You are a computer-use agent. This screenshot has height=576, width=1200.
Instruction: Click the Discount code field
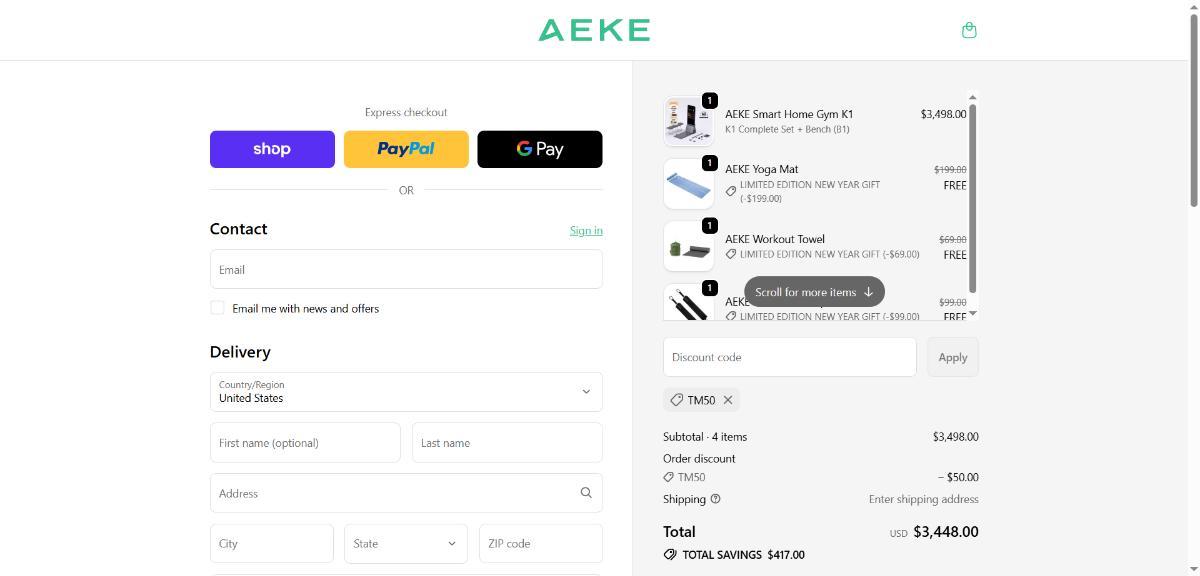[789, 357]
